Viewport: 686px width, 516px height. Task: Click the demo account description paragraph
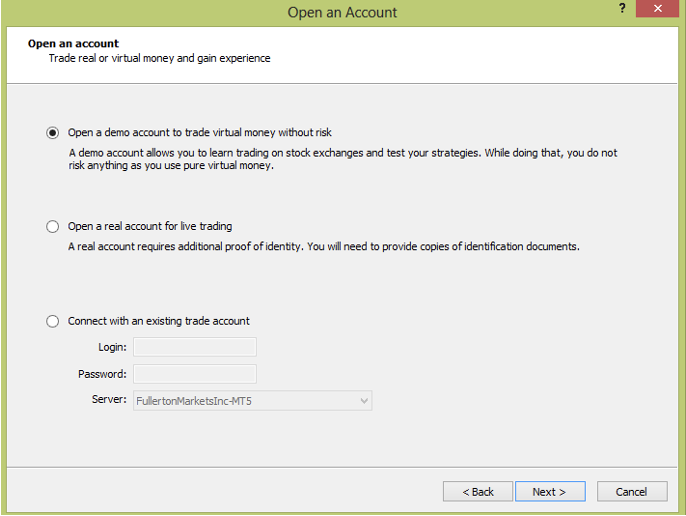point(343,159)
